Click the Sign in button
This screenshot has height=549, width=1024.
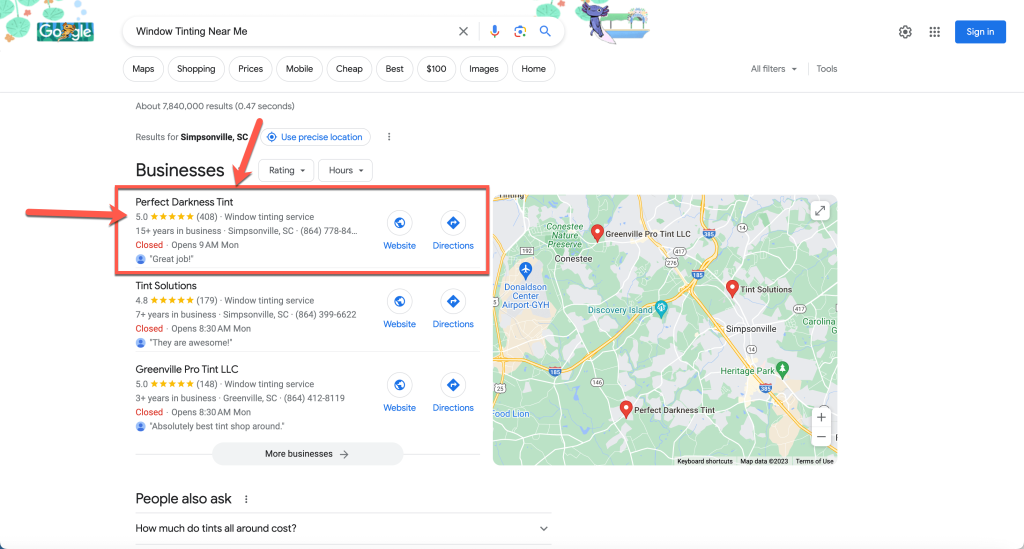point(980,32)
